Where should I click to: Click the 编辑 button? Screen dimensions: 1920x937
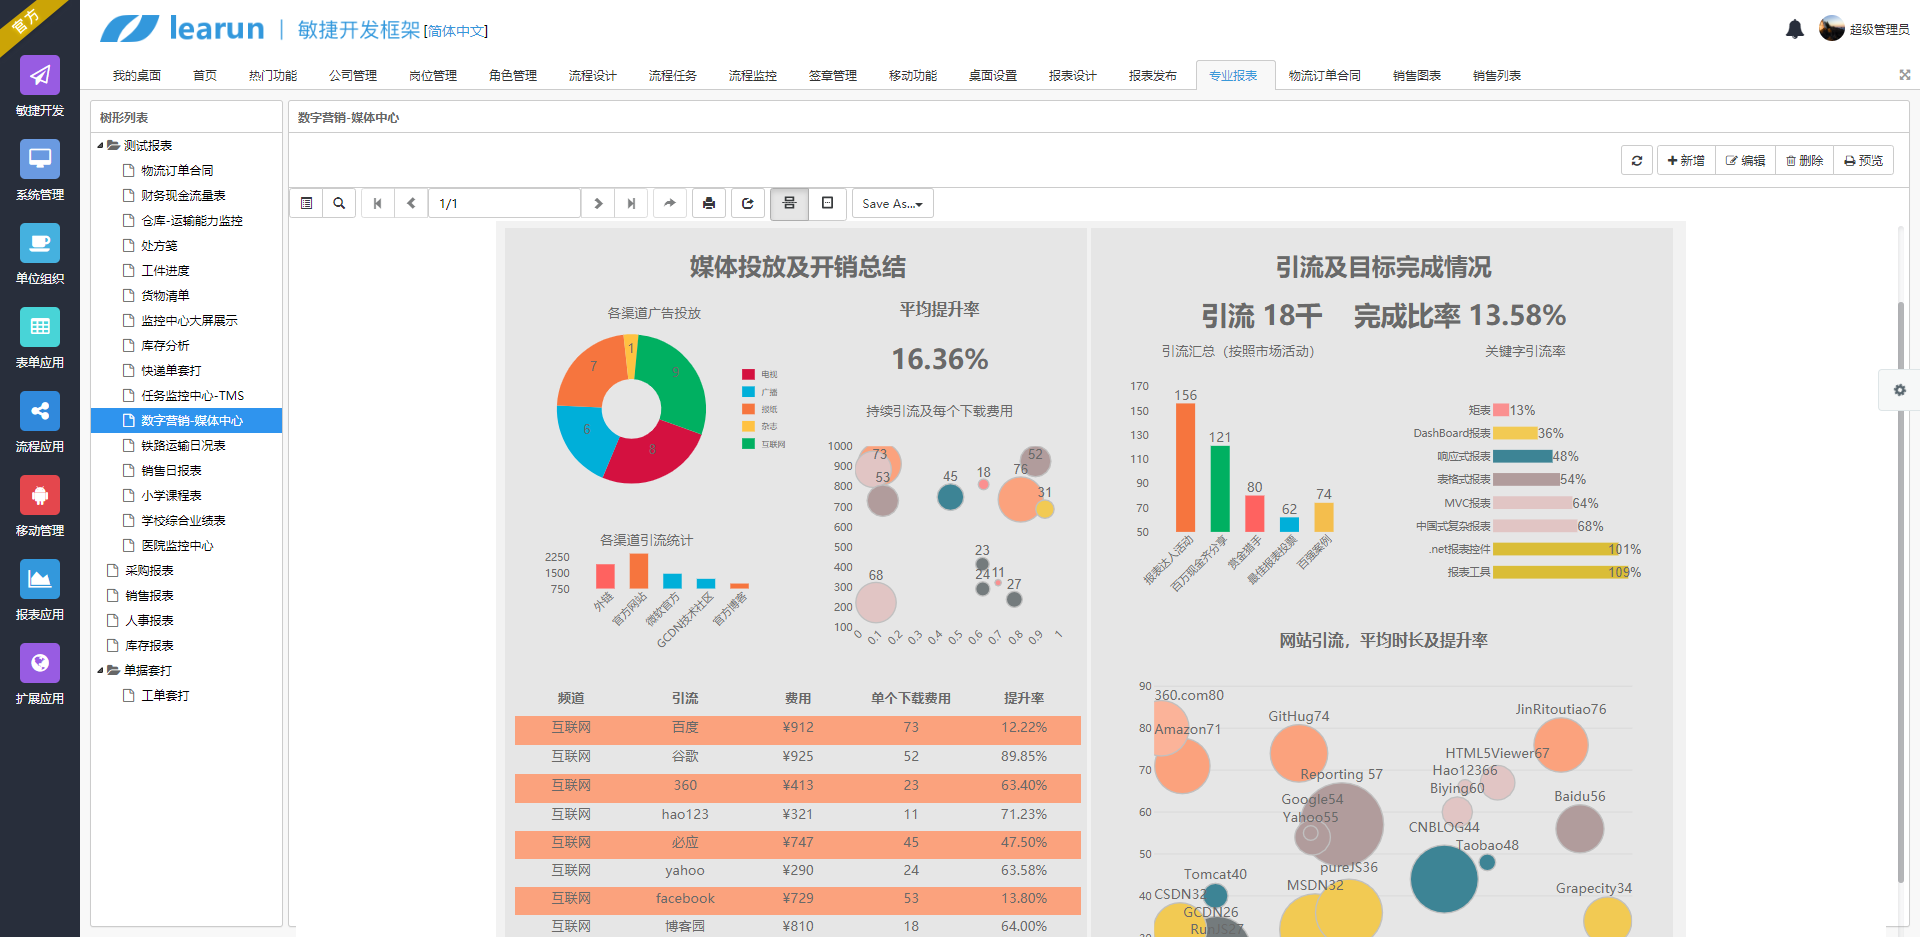click(1745, 160)
